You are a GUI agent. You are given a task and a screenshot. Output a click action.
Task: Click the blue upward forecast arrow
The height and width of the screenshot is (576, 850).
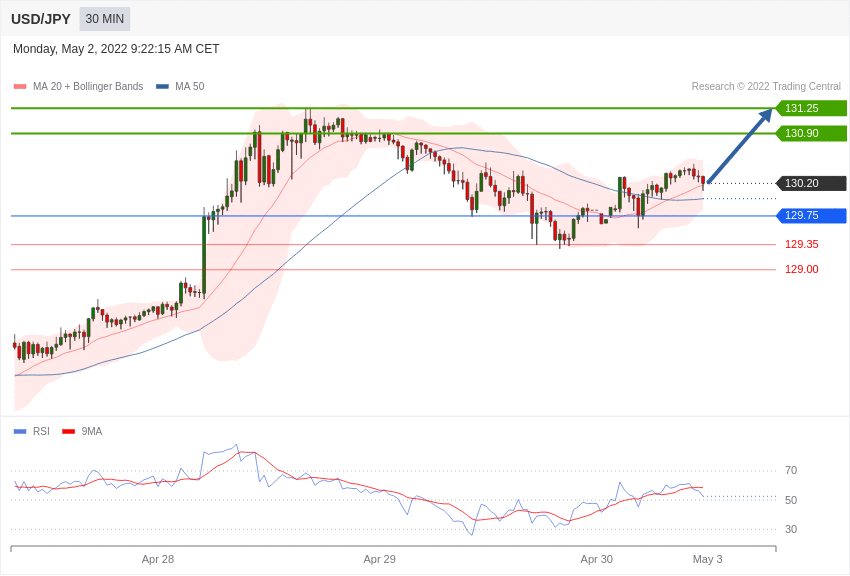740,145
